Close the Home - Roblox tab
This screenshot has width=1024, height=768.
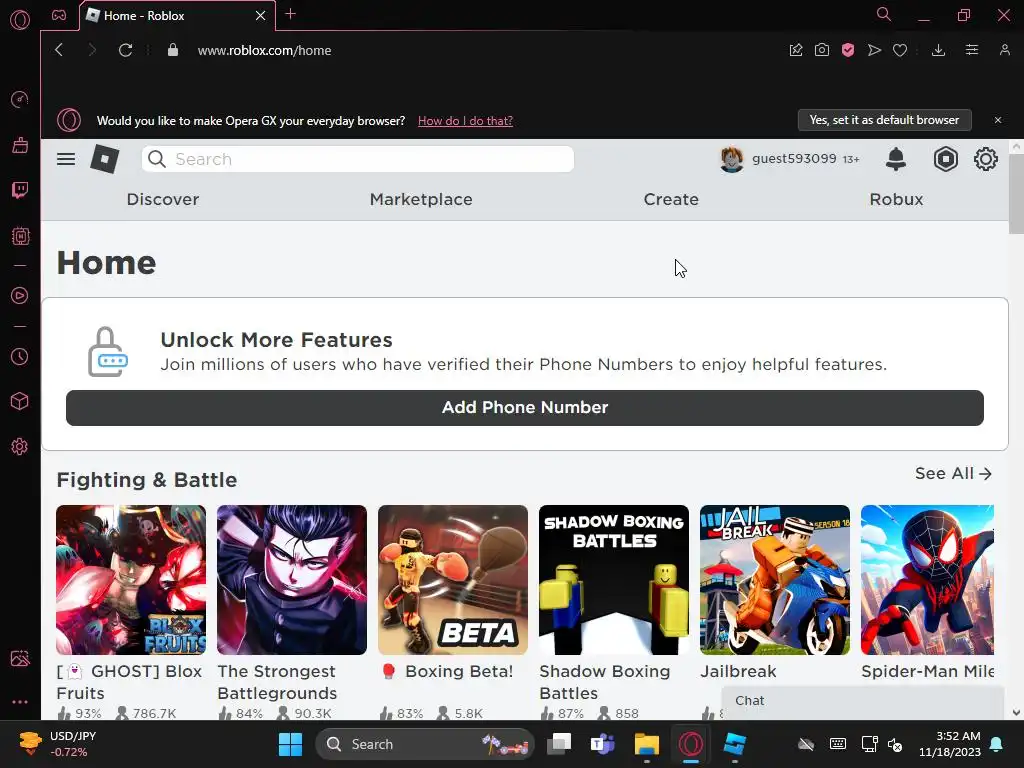tap(261, 16)
